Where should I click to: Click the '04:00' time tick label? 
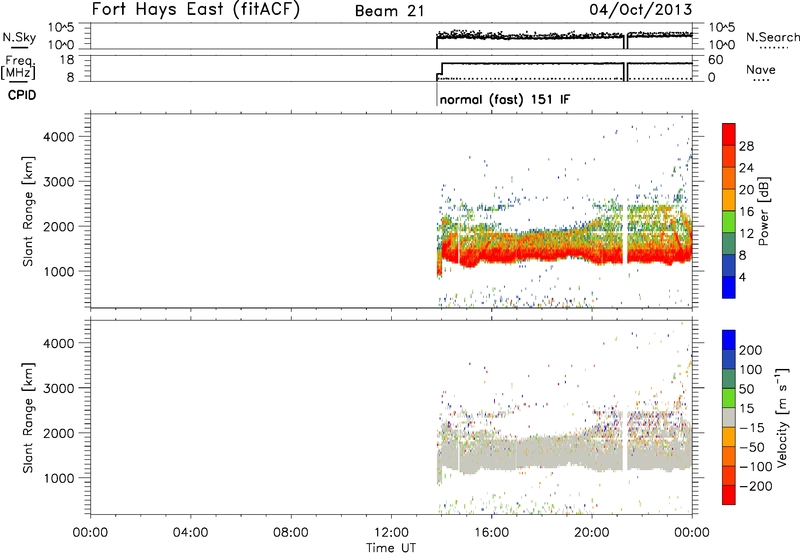pos(190,533)
